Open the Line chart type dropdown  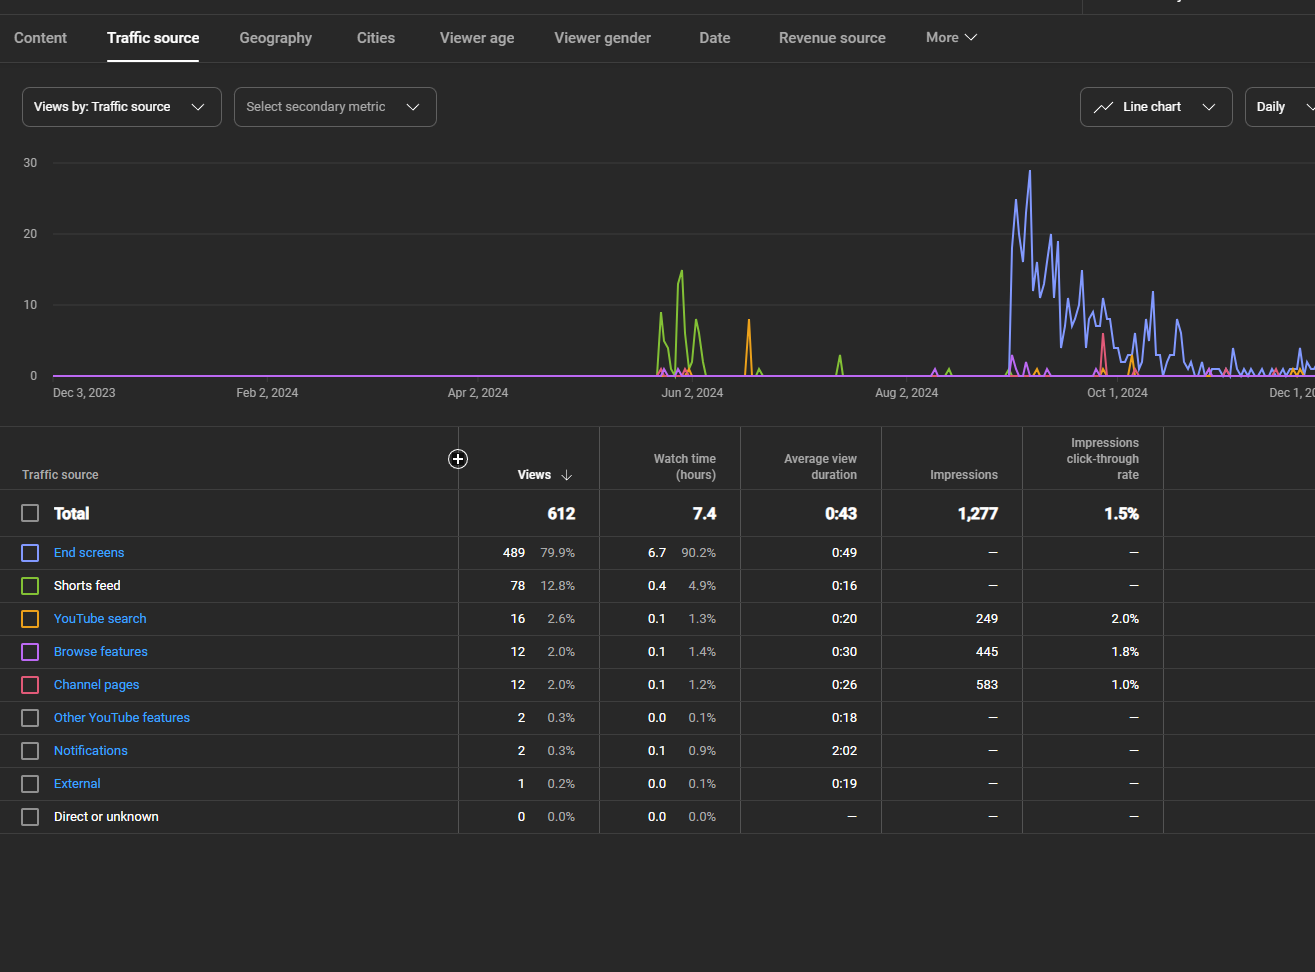(x=1156, y=107)
